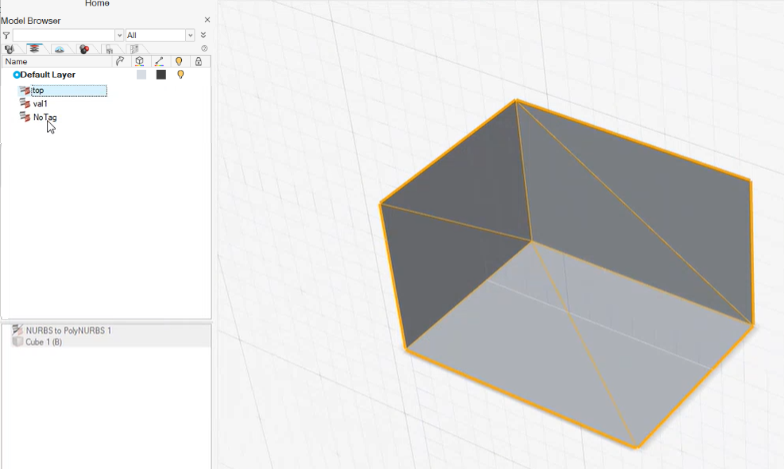Click the light bulb visibility column header
784x469 pixels.
click(179, 61)
